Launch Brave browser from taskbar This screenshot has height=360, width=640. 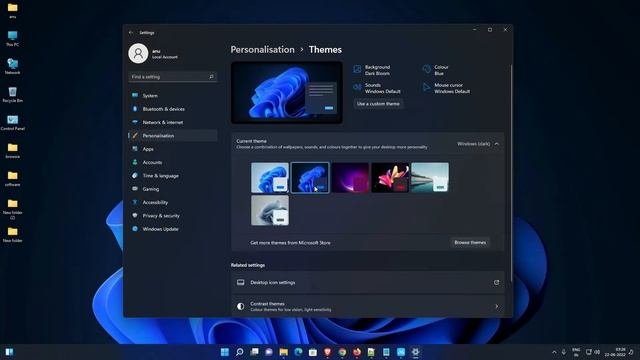click(327, 352)
